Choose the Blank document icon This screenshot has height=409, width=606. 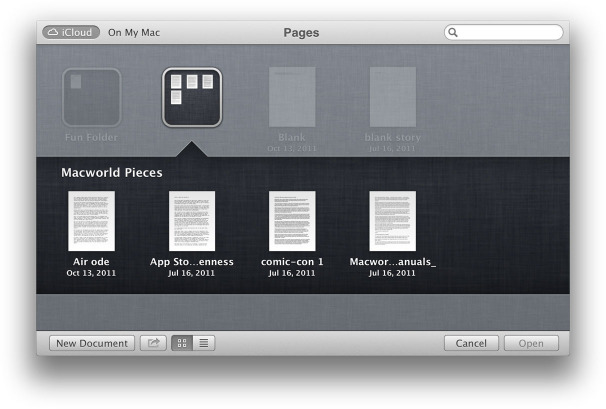[292, 97]
